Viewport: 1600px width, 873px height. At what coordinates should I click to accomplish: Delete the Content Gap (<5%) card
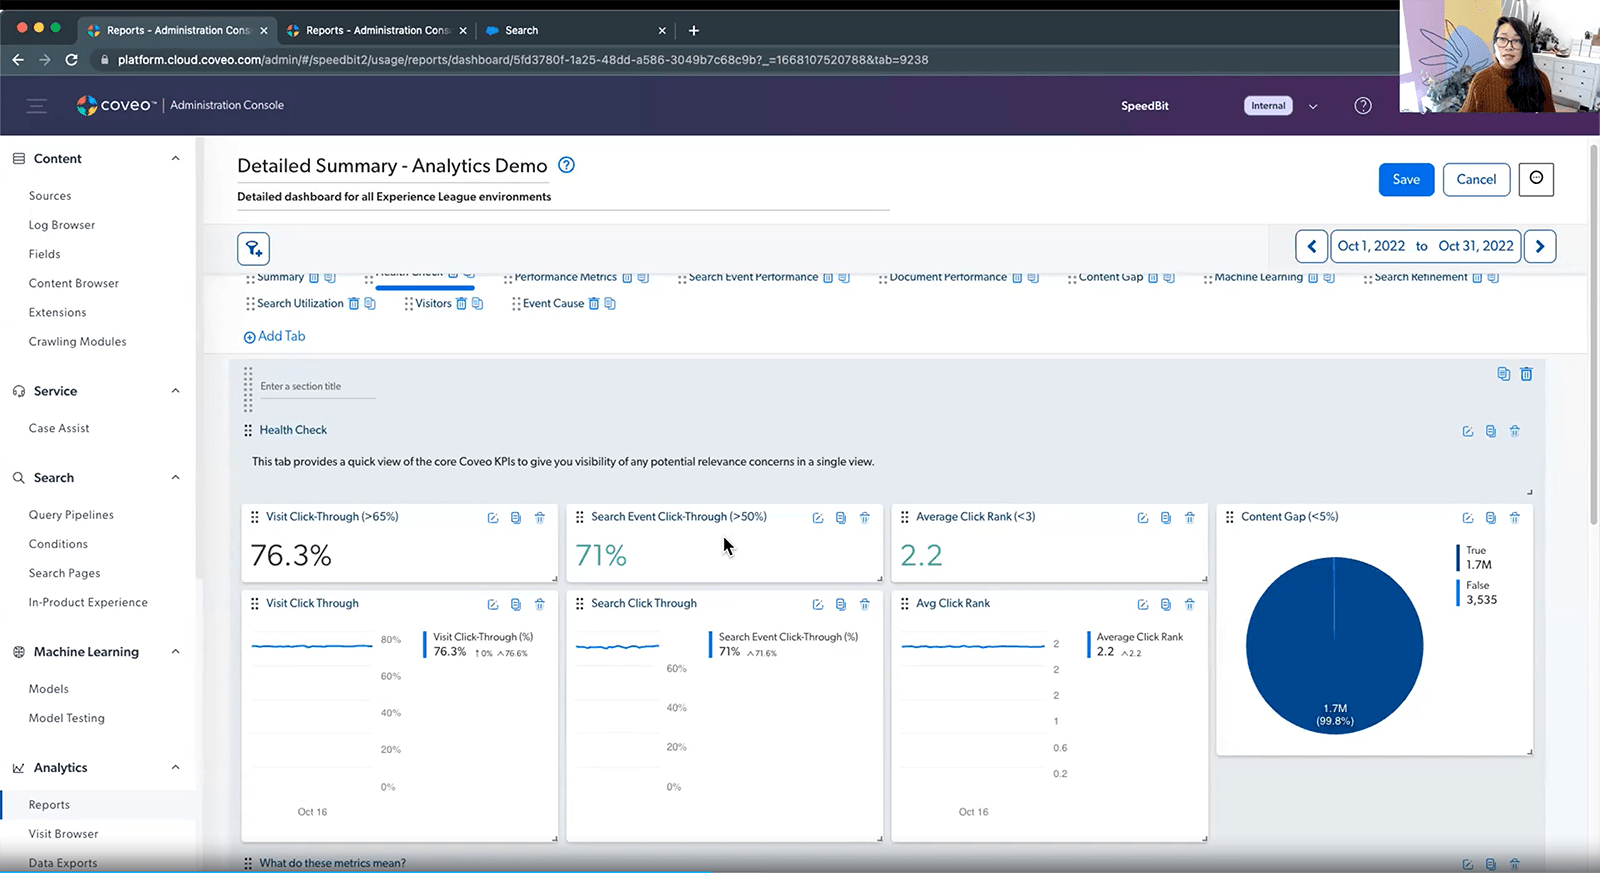(1515, 518)
